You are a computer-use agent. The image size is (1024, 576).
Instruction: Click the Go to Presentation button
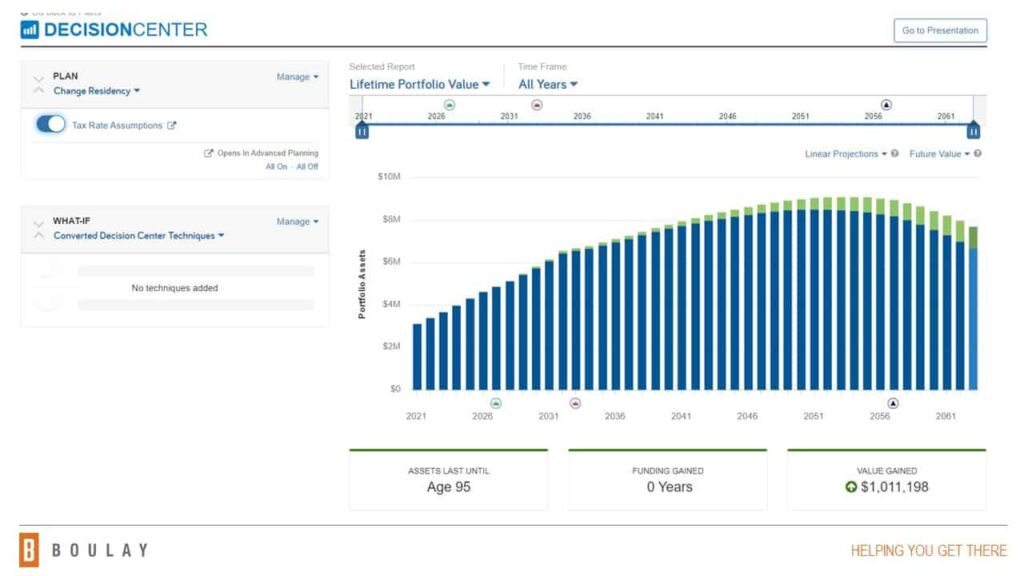pos(939,31)
